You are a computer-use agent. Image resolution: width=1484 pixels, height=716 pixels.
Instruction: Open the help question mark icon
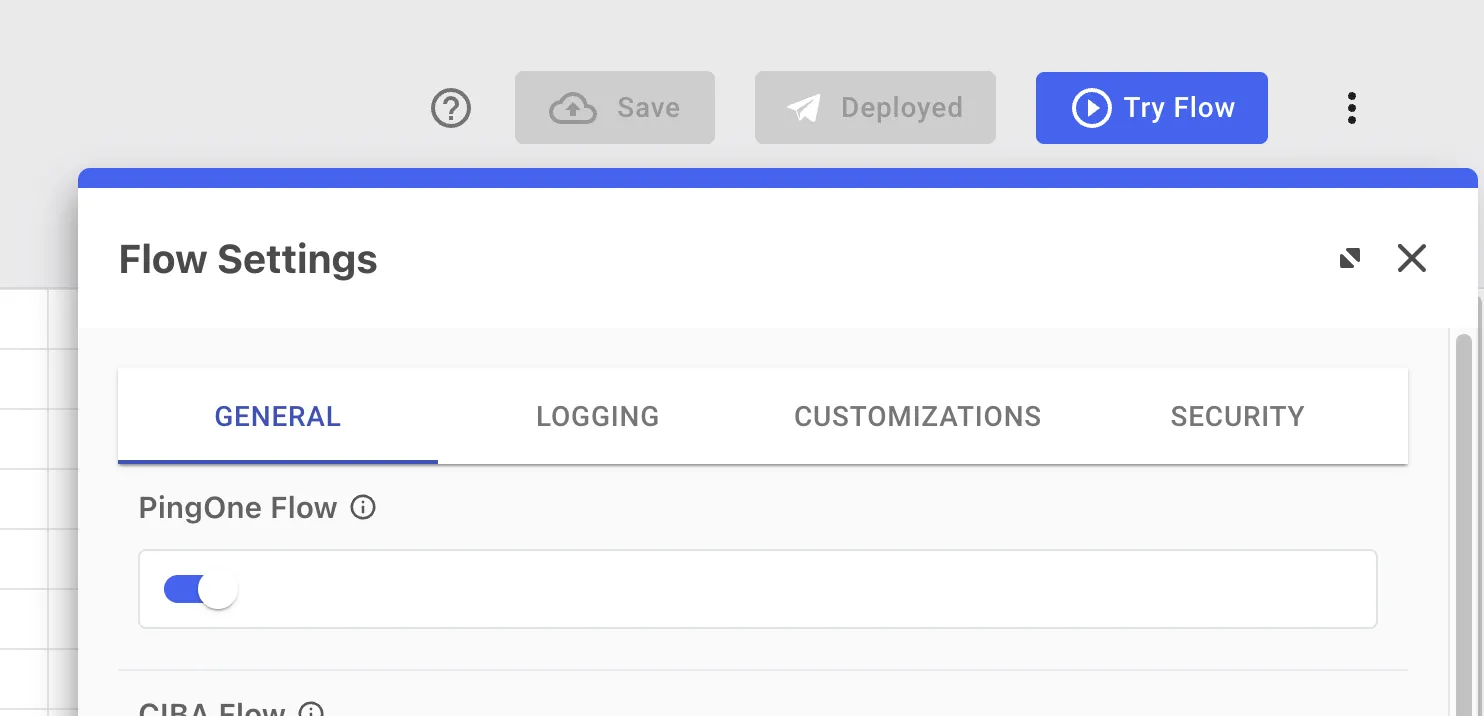(451, 108)
